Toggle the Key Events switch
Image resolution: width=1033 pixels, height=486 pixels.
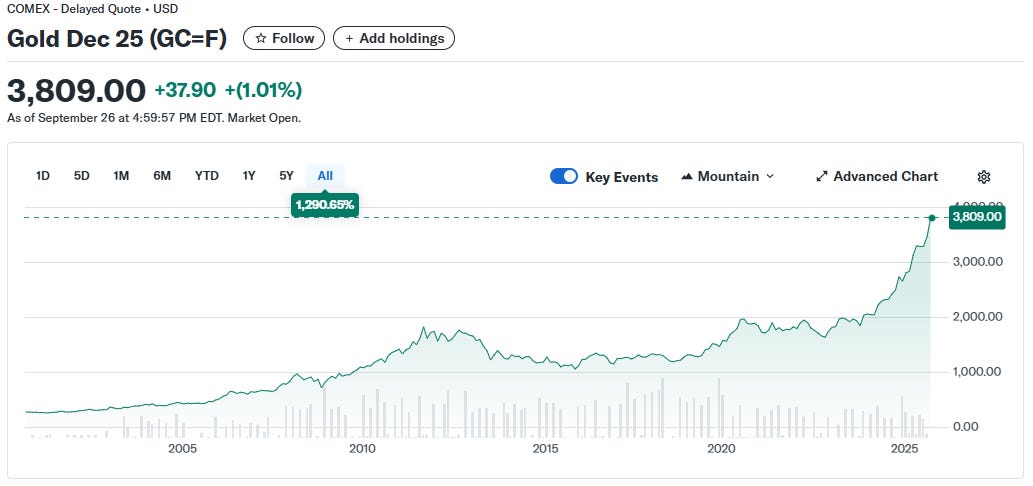(564, 177)
